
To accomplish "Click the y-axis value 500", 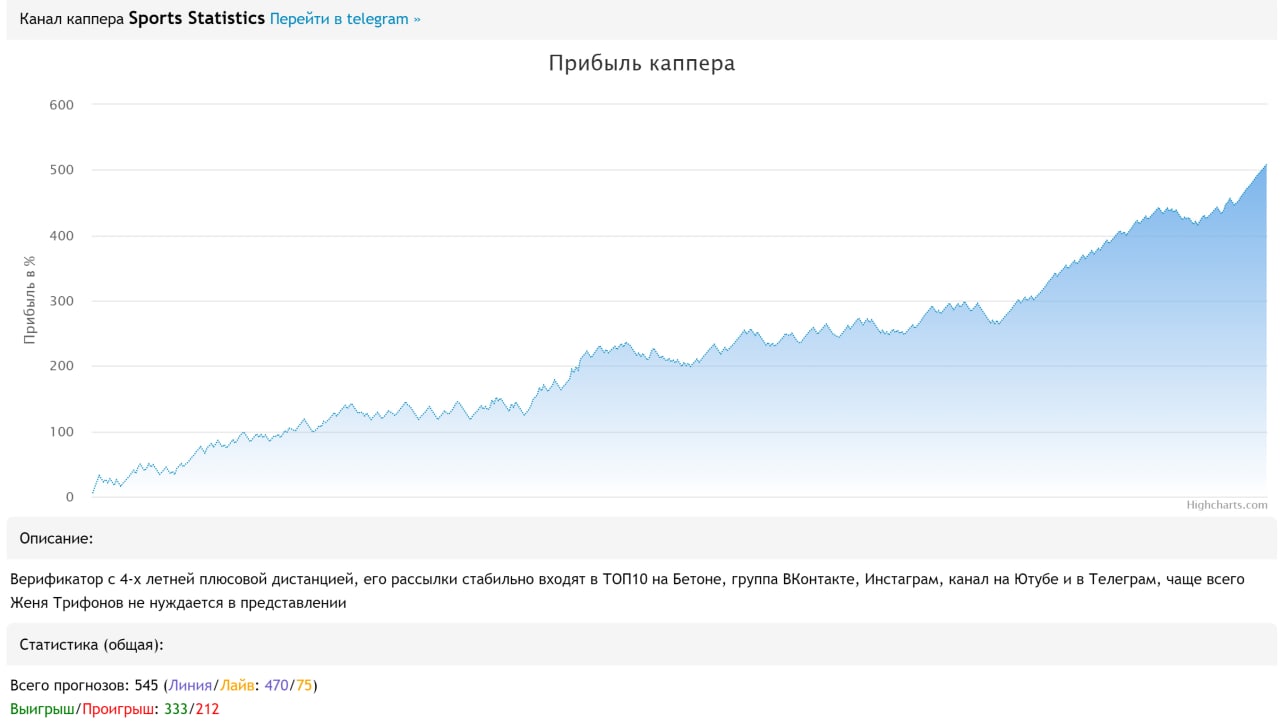I will pos(62,170).
